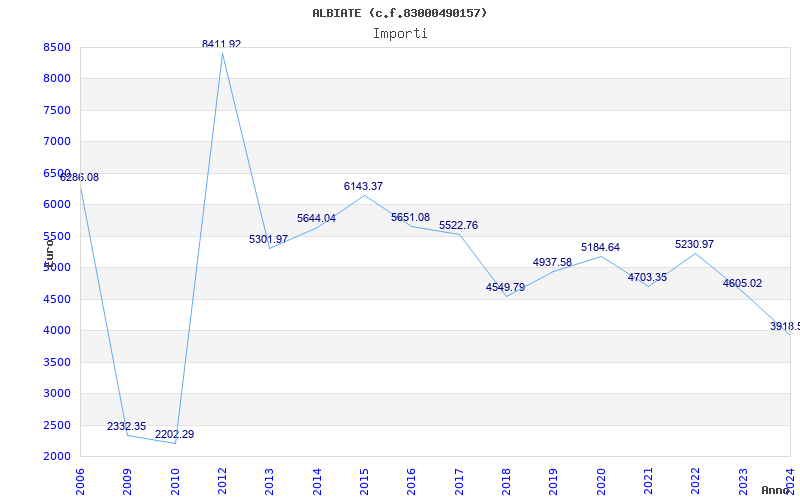Viewport: 800px width, 500px height.
Task: Click the y-axis value 3500
Action: pyautogui.click(x=57, y=362)
